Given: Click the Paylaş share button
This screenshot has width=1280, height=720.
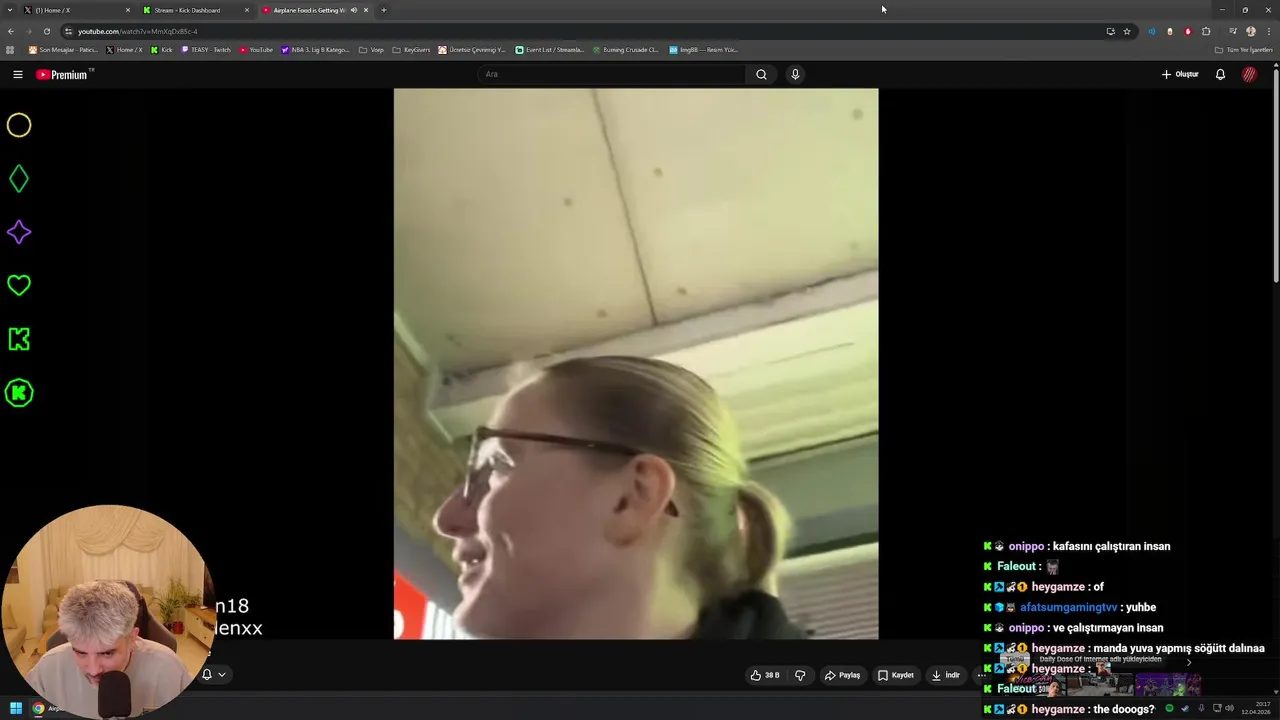Looking at the screenshot, I should [x=842, y=675].
